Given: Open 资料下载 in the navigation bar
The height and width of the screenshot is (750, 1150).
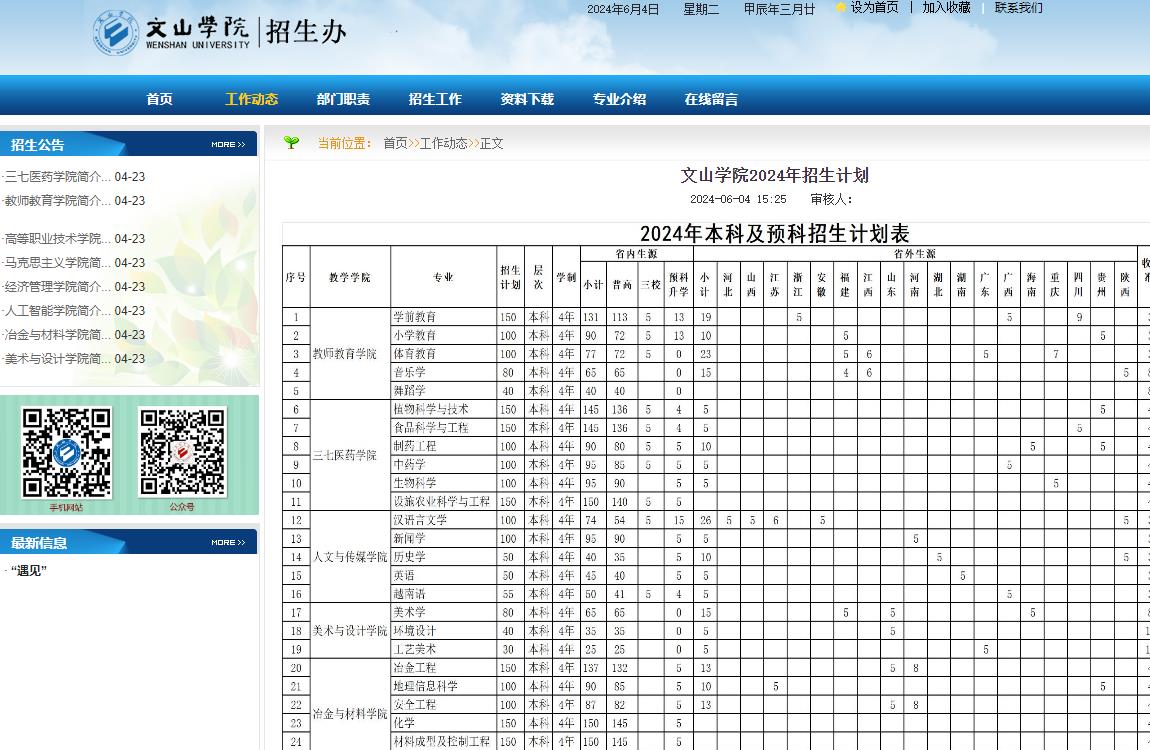Looking at the screenshot, I should point(527,99).
